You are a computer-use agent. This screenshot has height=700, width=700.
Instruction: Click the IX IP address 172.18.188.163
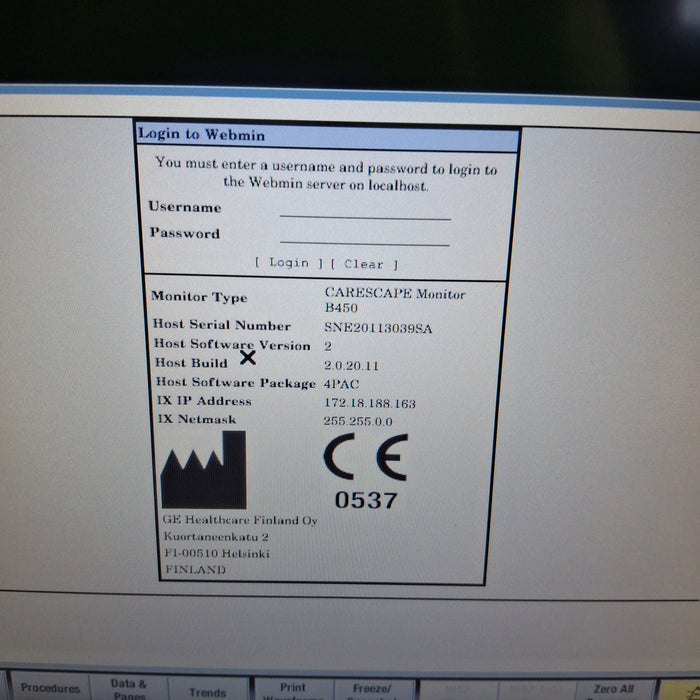coord(370,403)
